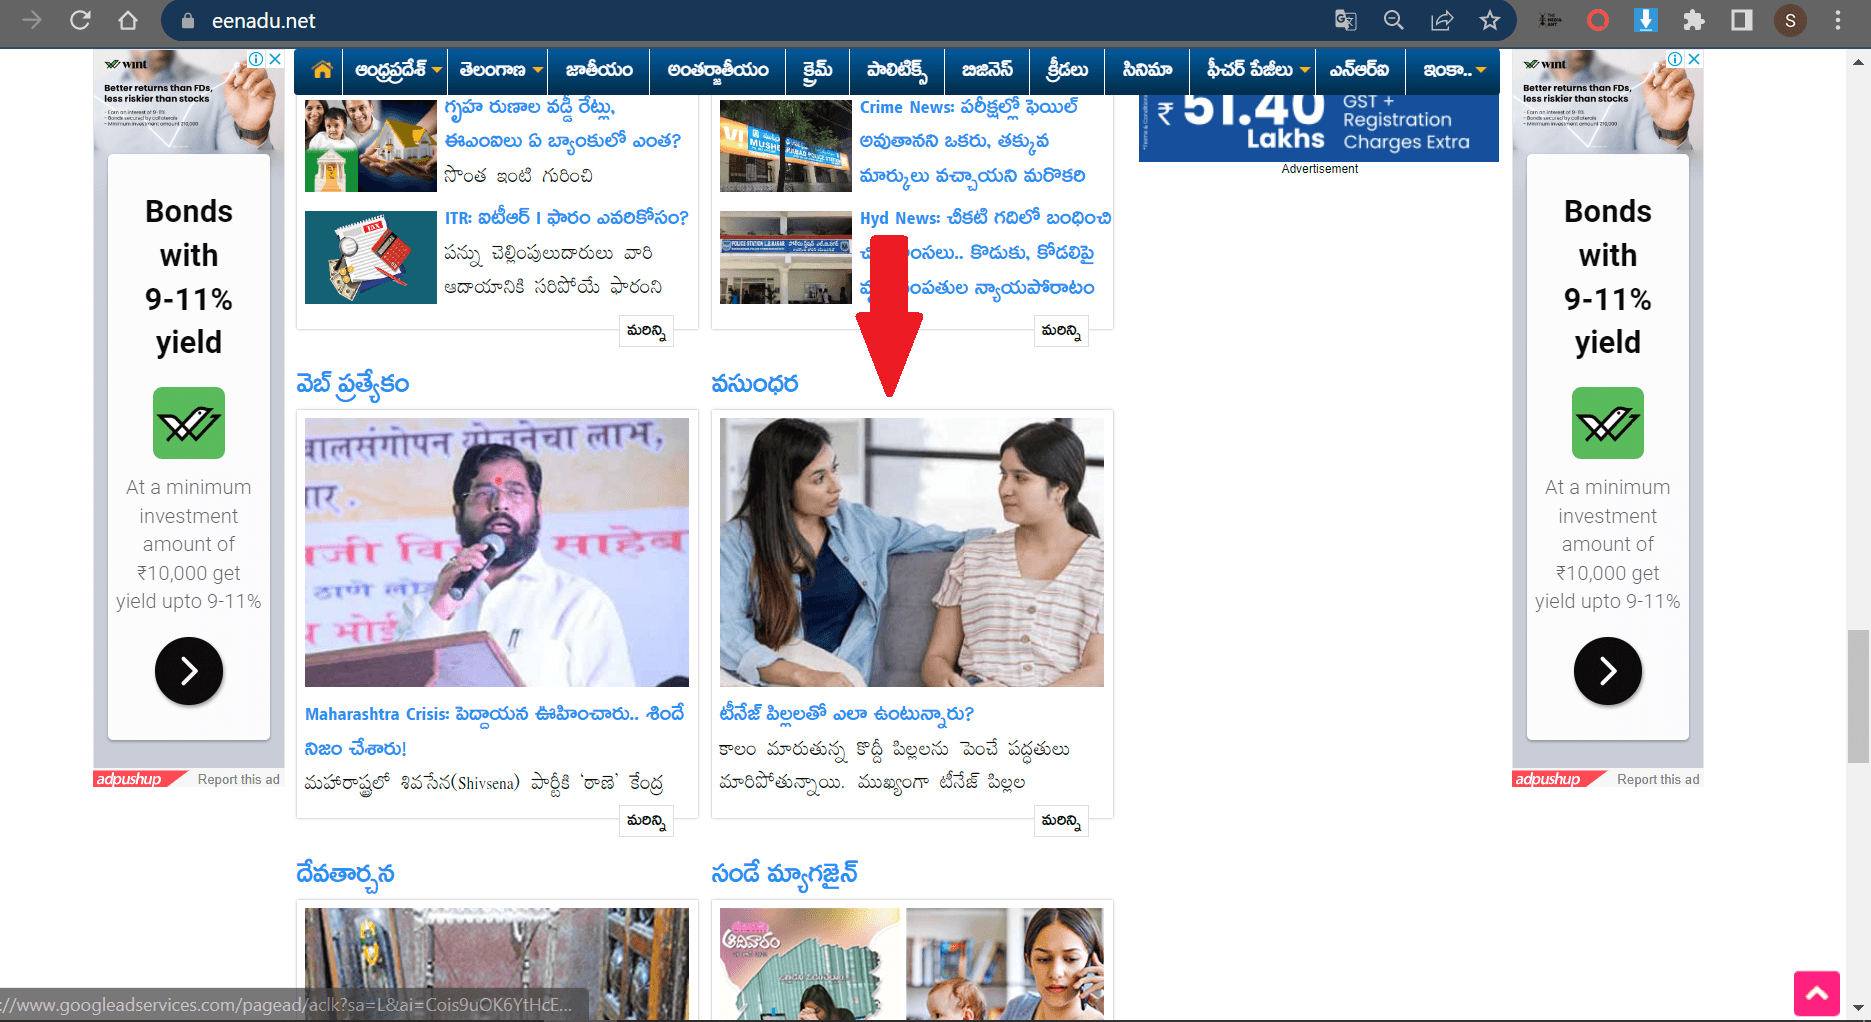Open the టీనేజ్ పిల్లలతో headline link

click(x=847, y=714)
